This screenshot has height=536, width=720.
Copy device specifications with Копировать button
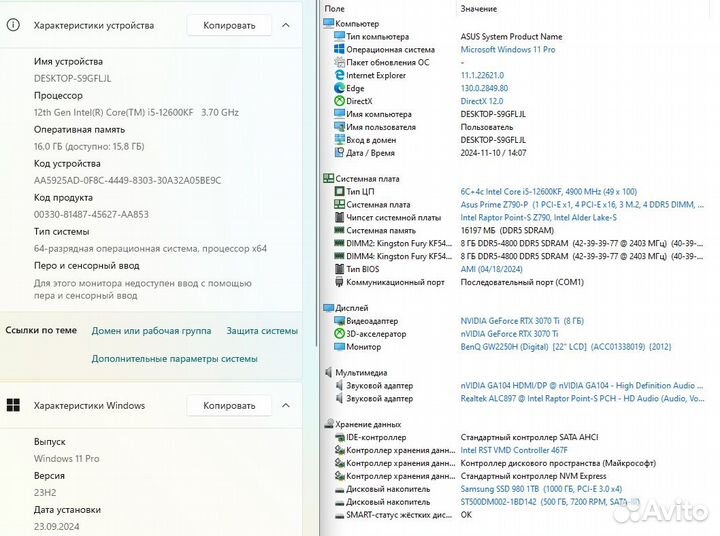tap(229, 25)
